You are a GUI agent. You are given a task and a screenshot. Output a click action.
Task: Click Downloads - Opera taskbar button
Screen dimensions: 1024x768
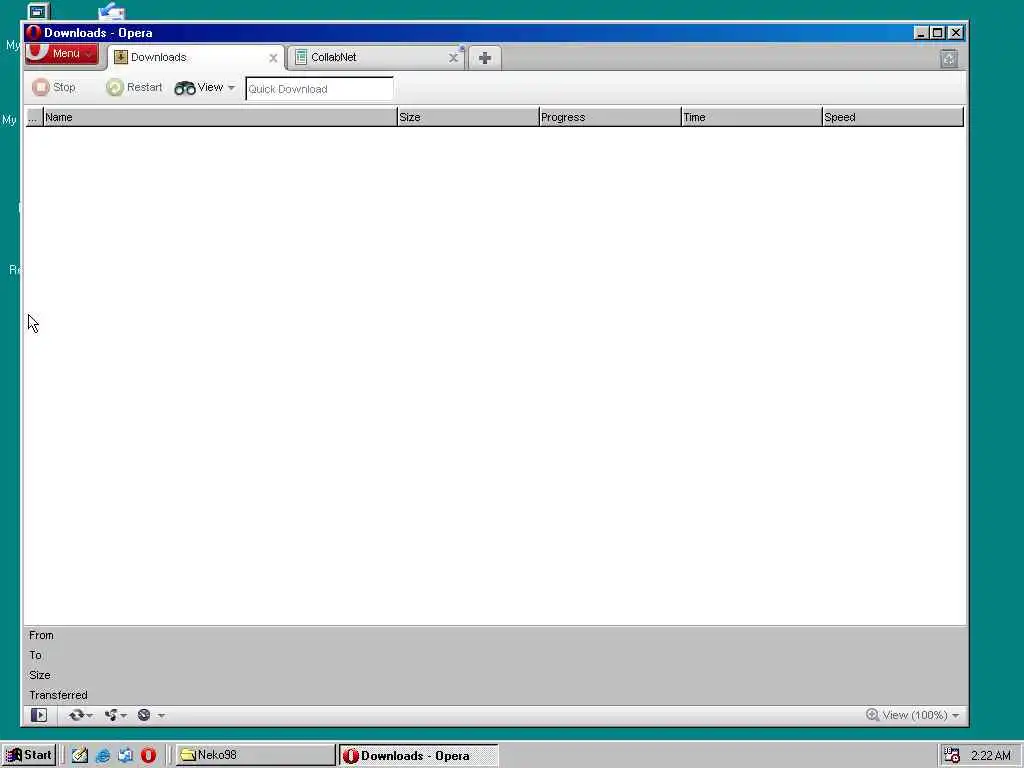click(x=419, y=756)
